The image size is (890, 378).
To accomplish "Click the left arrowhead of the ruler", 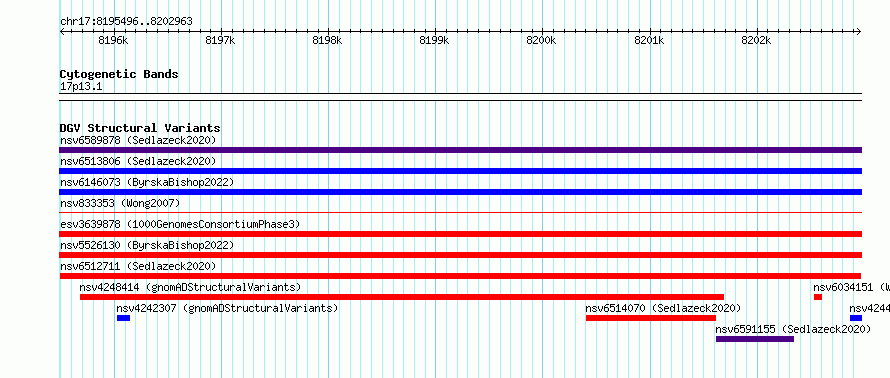I will coord(62,32).
